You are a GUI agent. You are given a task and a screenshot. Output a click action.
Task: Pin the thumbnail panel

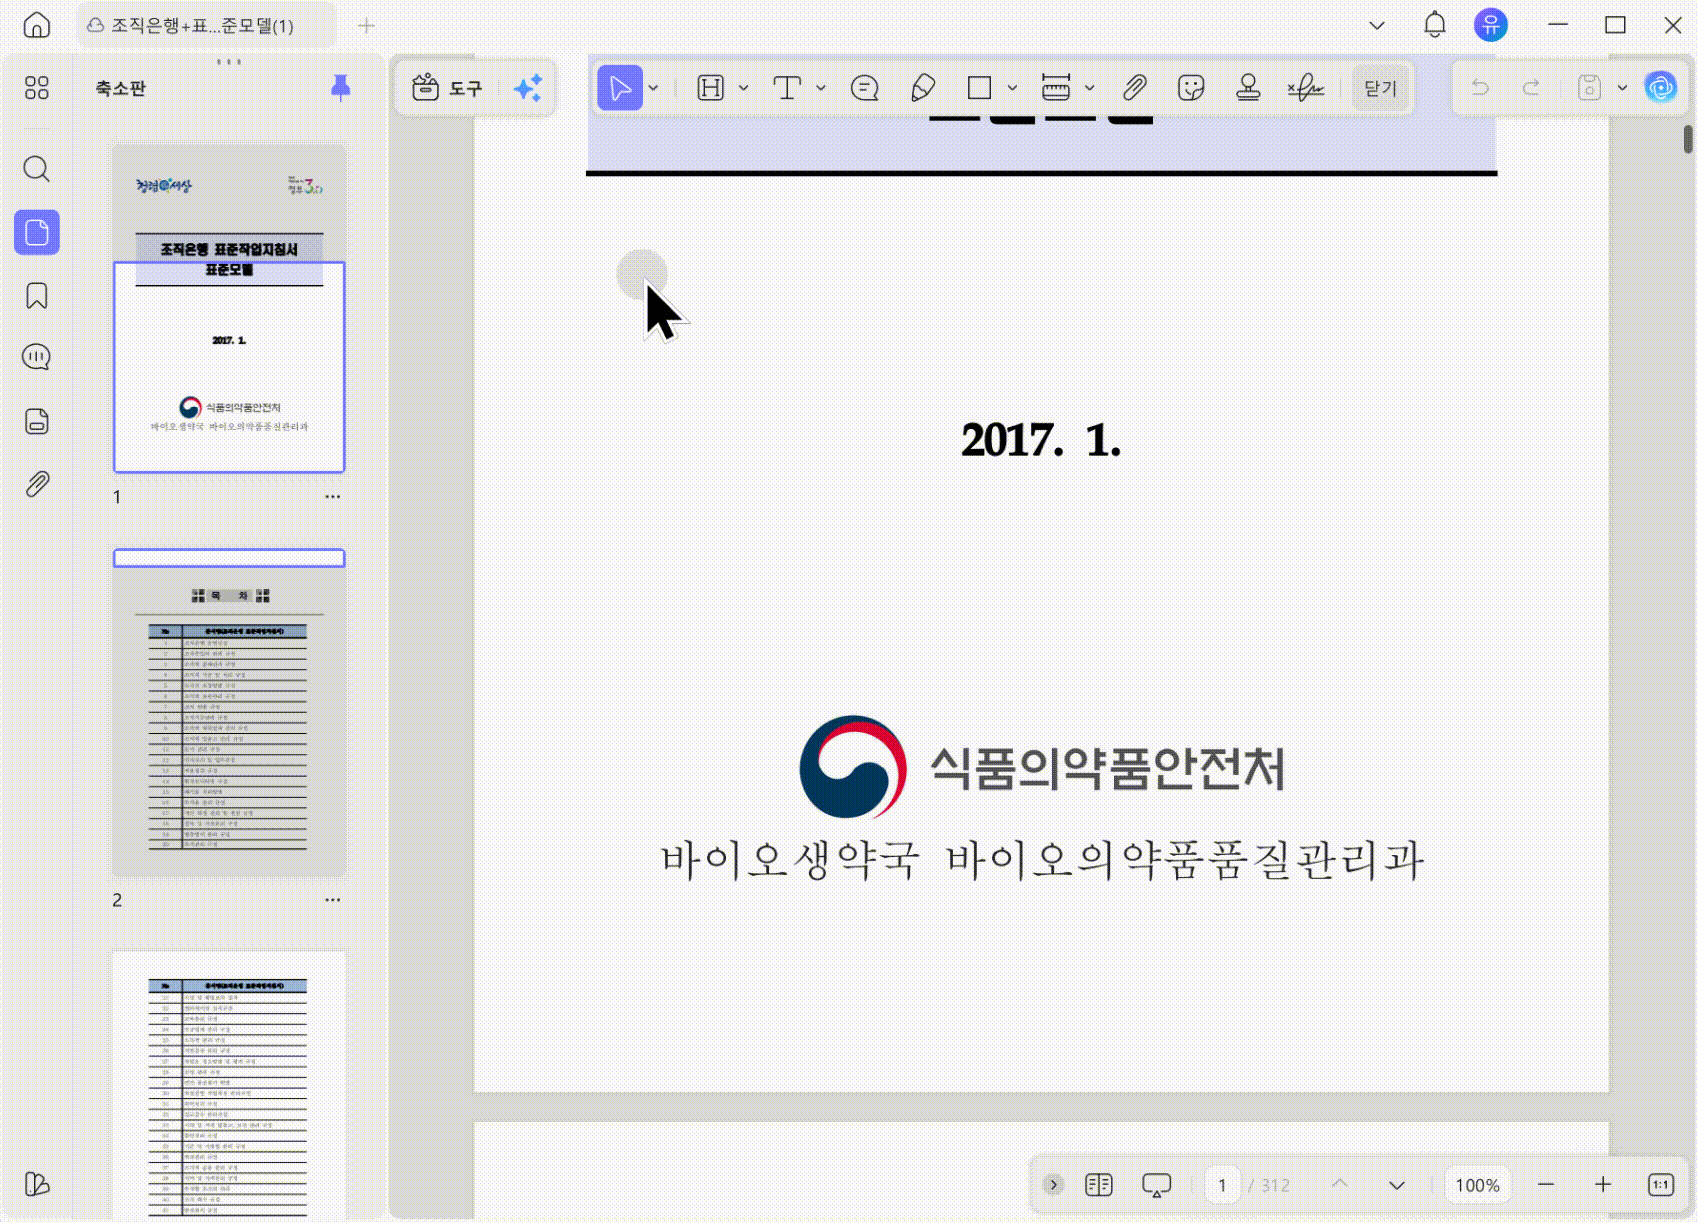[x=341, y=88]
